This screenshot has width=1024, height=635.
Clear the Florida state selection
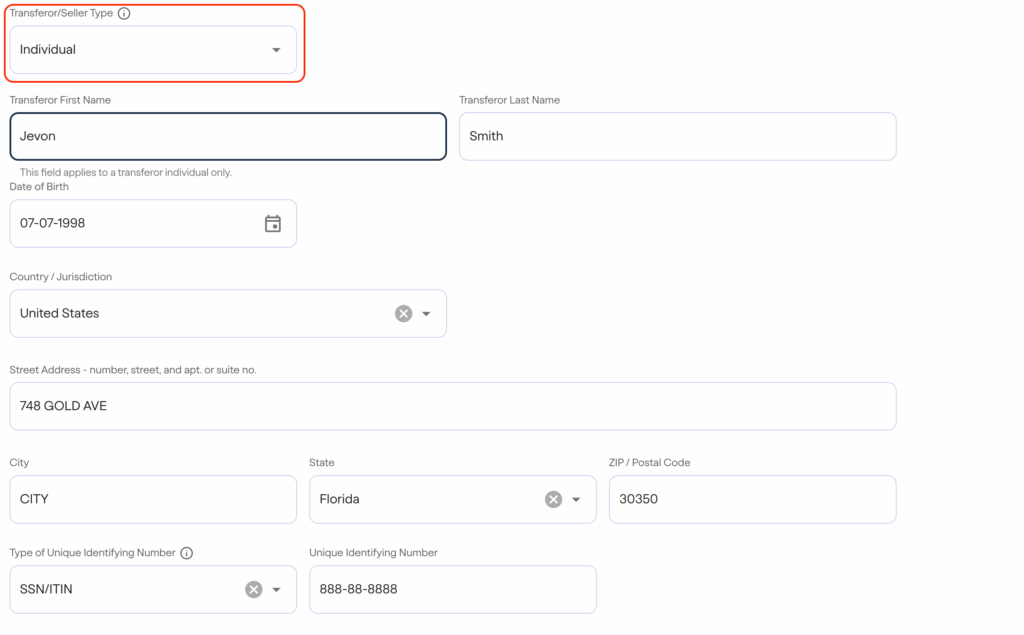click(x=553, y=499)
